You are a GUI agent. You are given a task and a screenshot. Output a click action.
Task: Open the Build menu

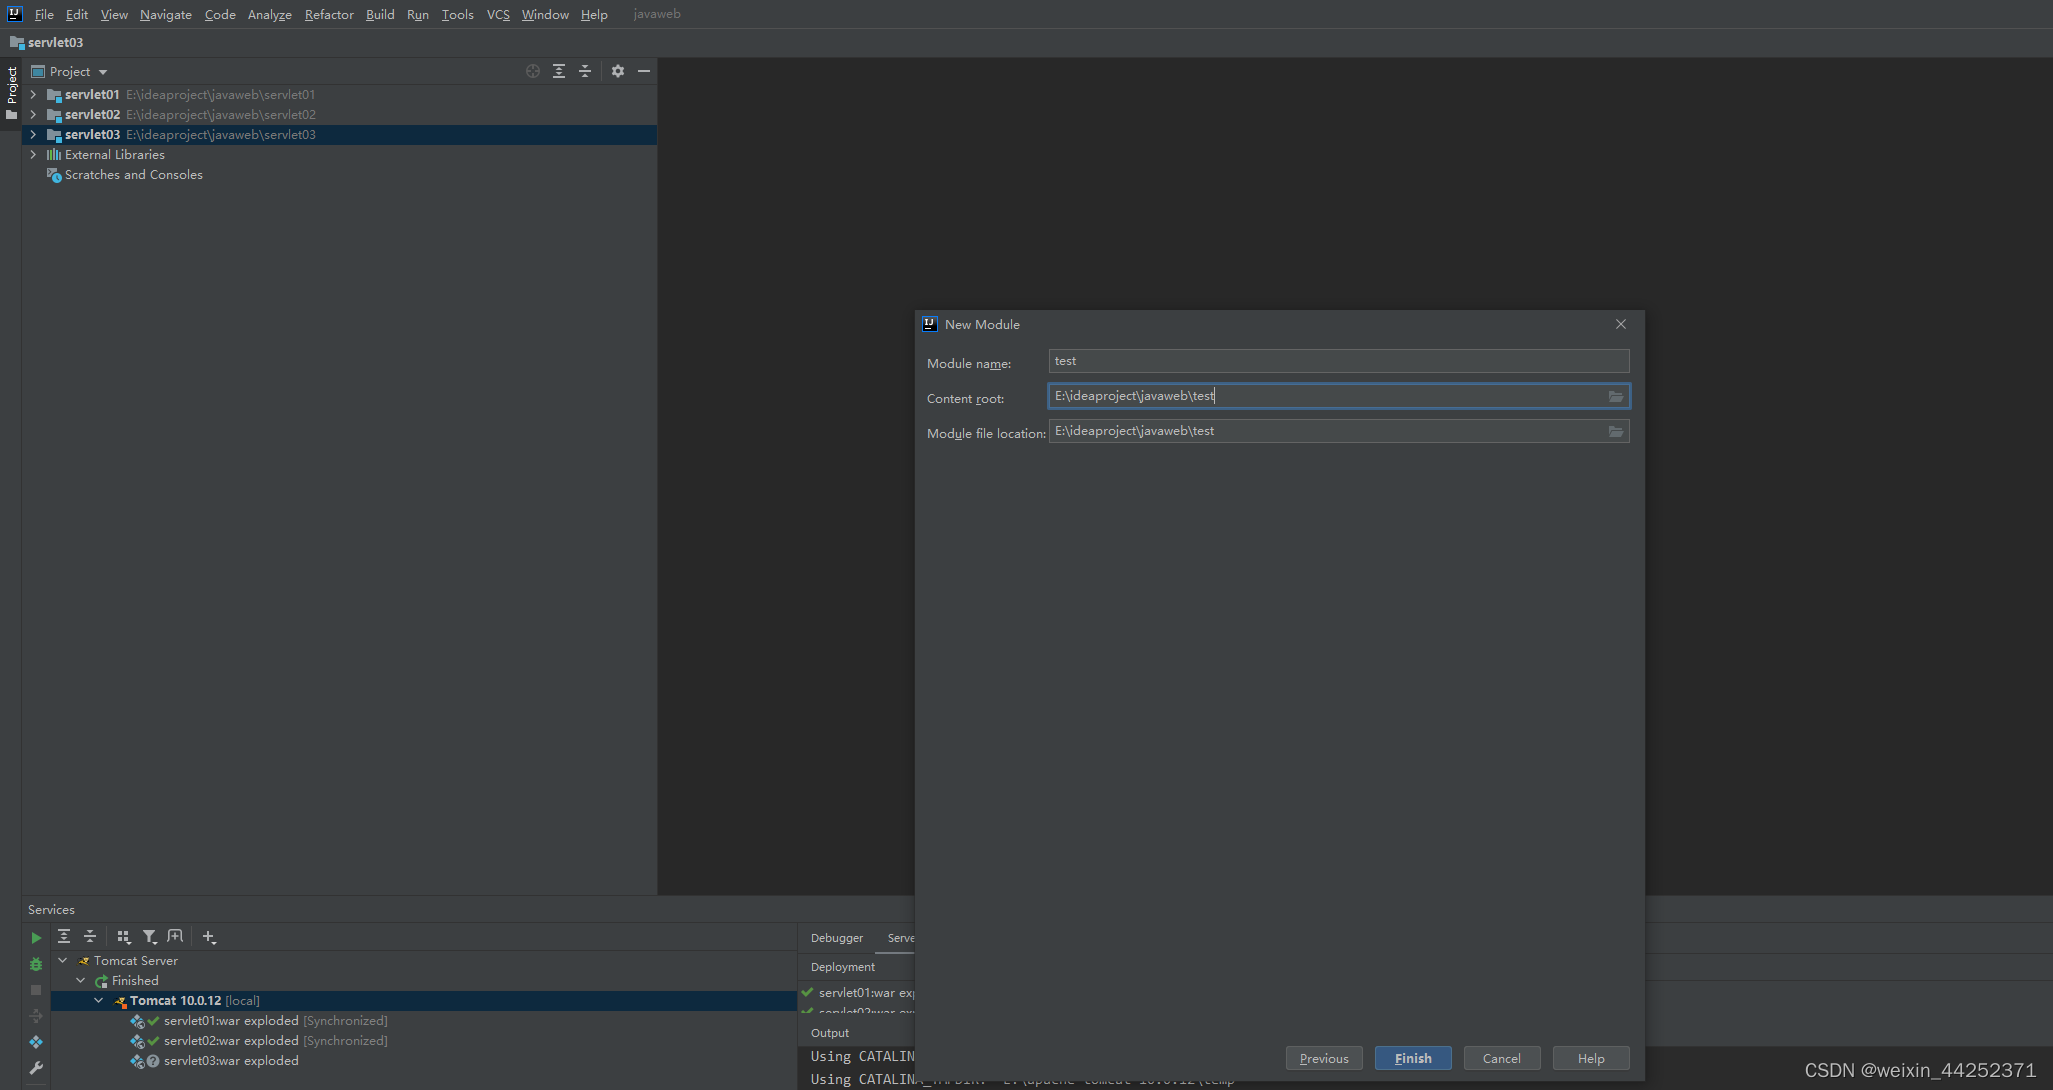point(380,14)
